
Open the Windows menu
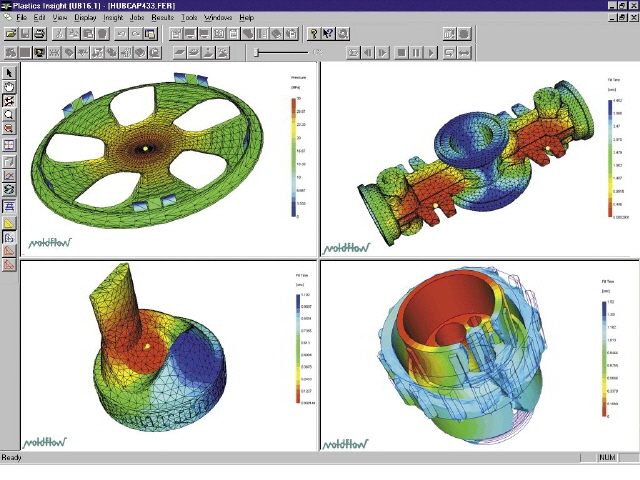pyautogui.click(x=217, y=18)
